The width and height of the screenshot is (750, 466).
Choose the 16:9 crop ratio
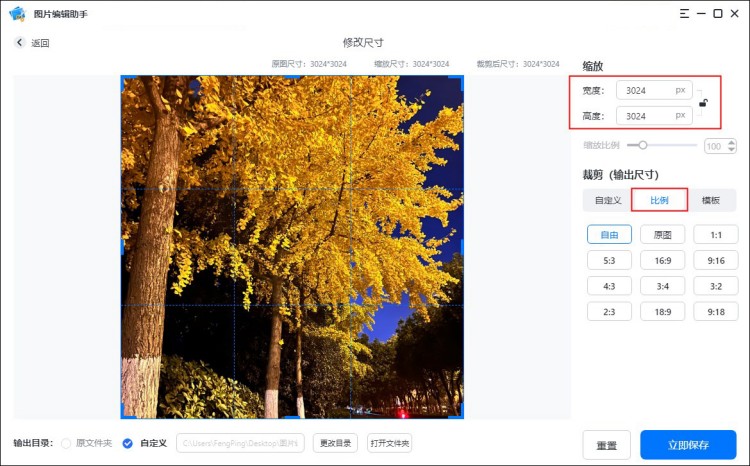tap(662, 260)
